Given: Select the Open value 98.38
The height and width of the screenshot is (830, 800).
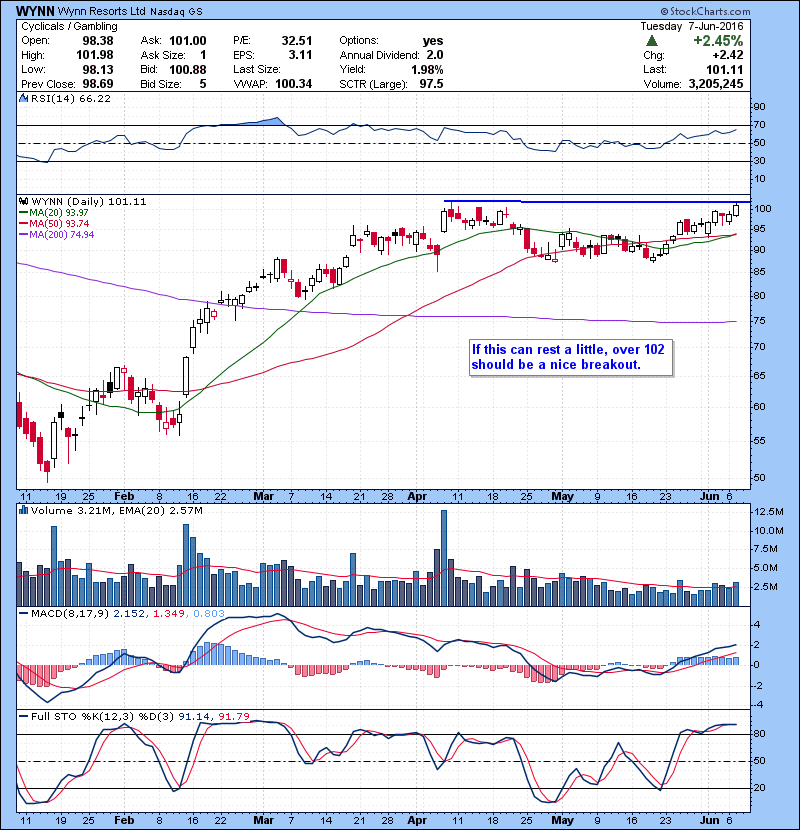Looking at the screenshot, I should click(x=97, y=41).
